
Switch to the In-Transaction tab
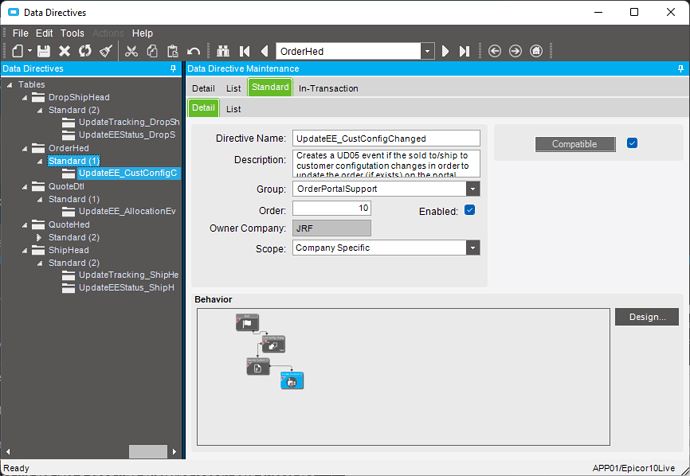pyautogui.click(x=328, y=88)
